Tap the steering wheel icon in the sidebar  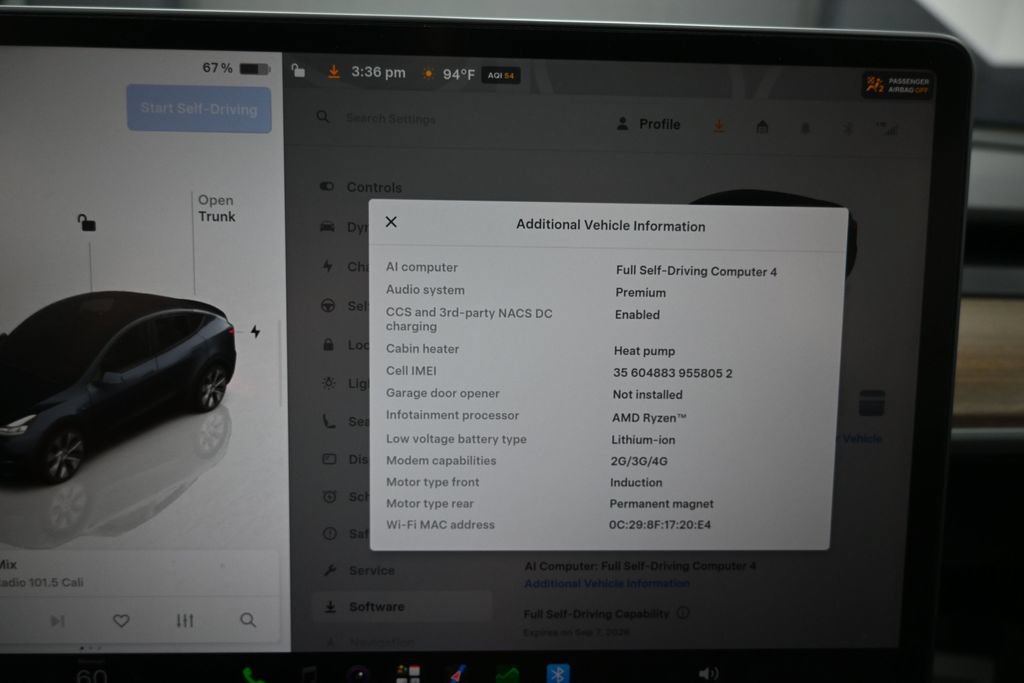coord(328,306)
